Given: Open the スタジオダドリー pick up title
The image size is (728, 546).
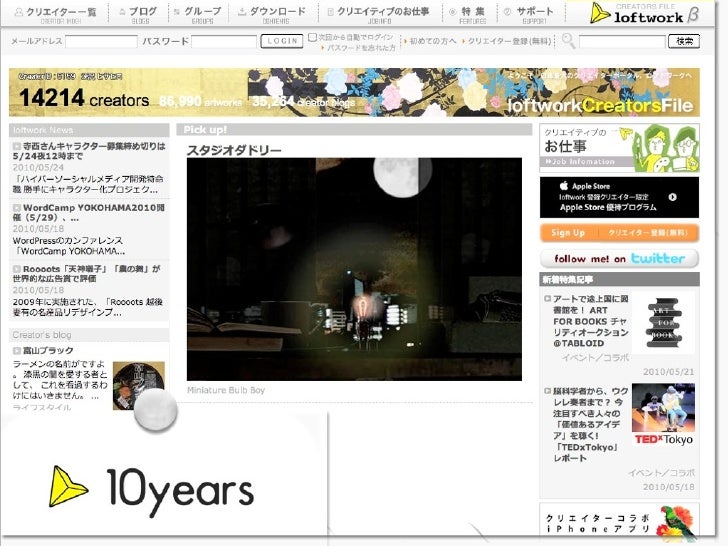Looking at the screenshot, I should click(234, 150).
